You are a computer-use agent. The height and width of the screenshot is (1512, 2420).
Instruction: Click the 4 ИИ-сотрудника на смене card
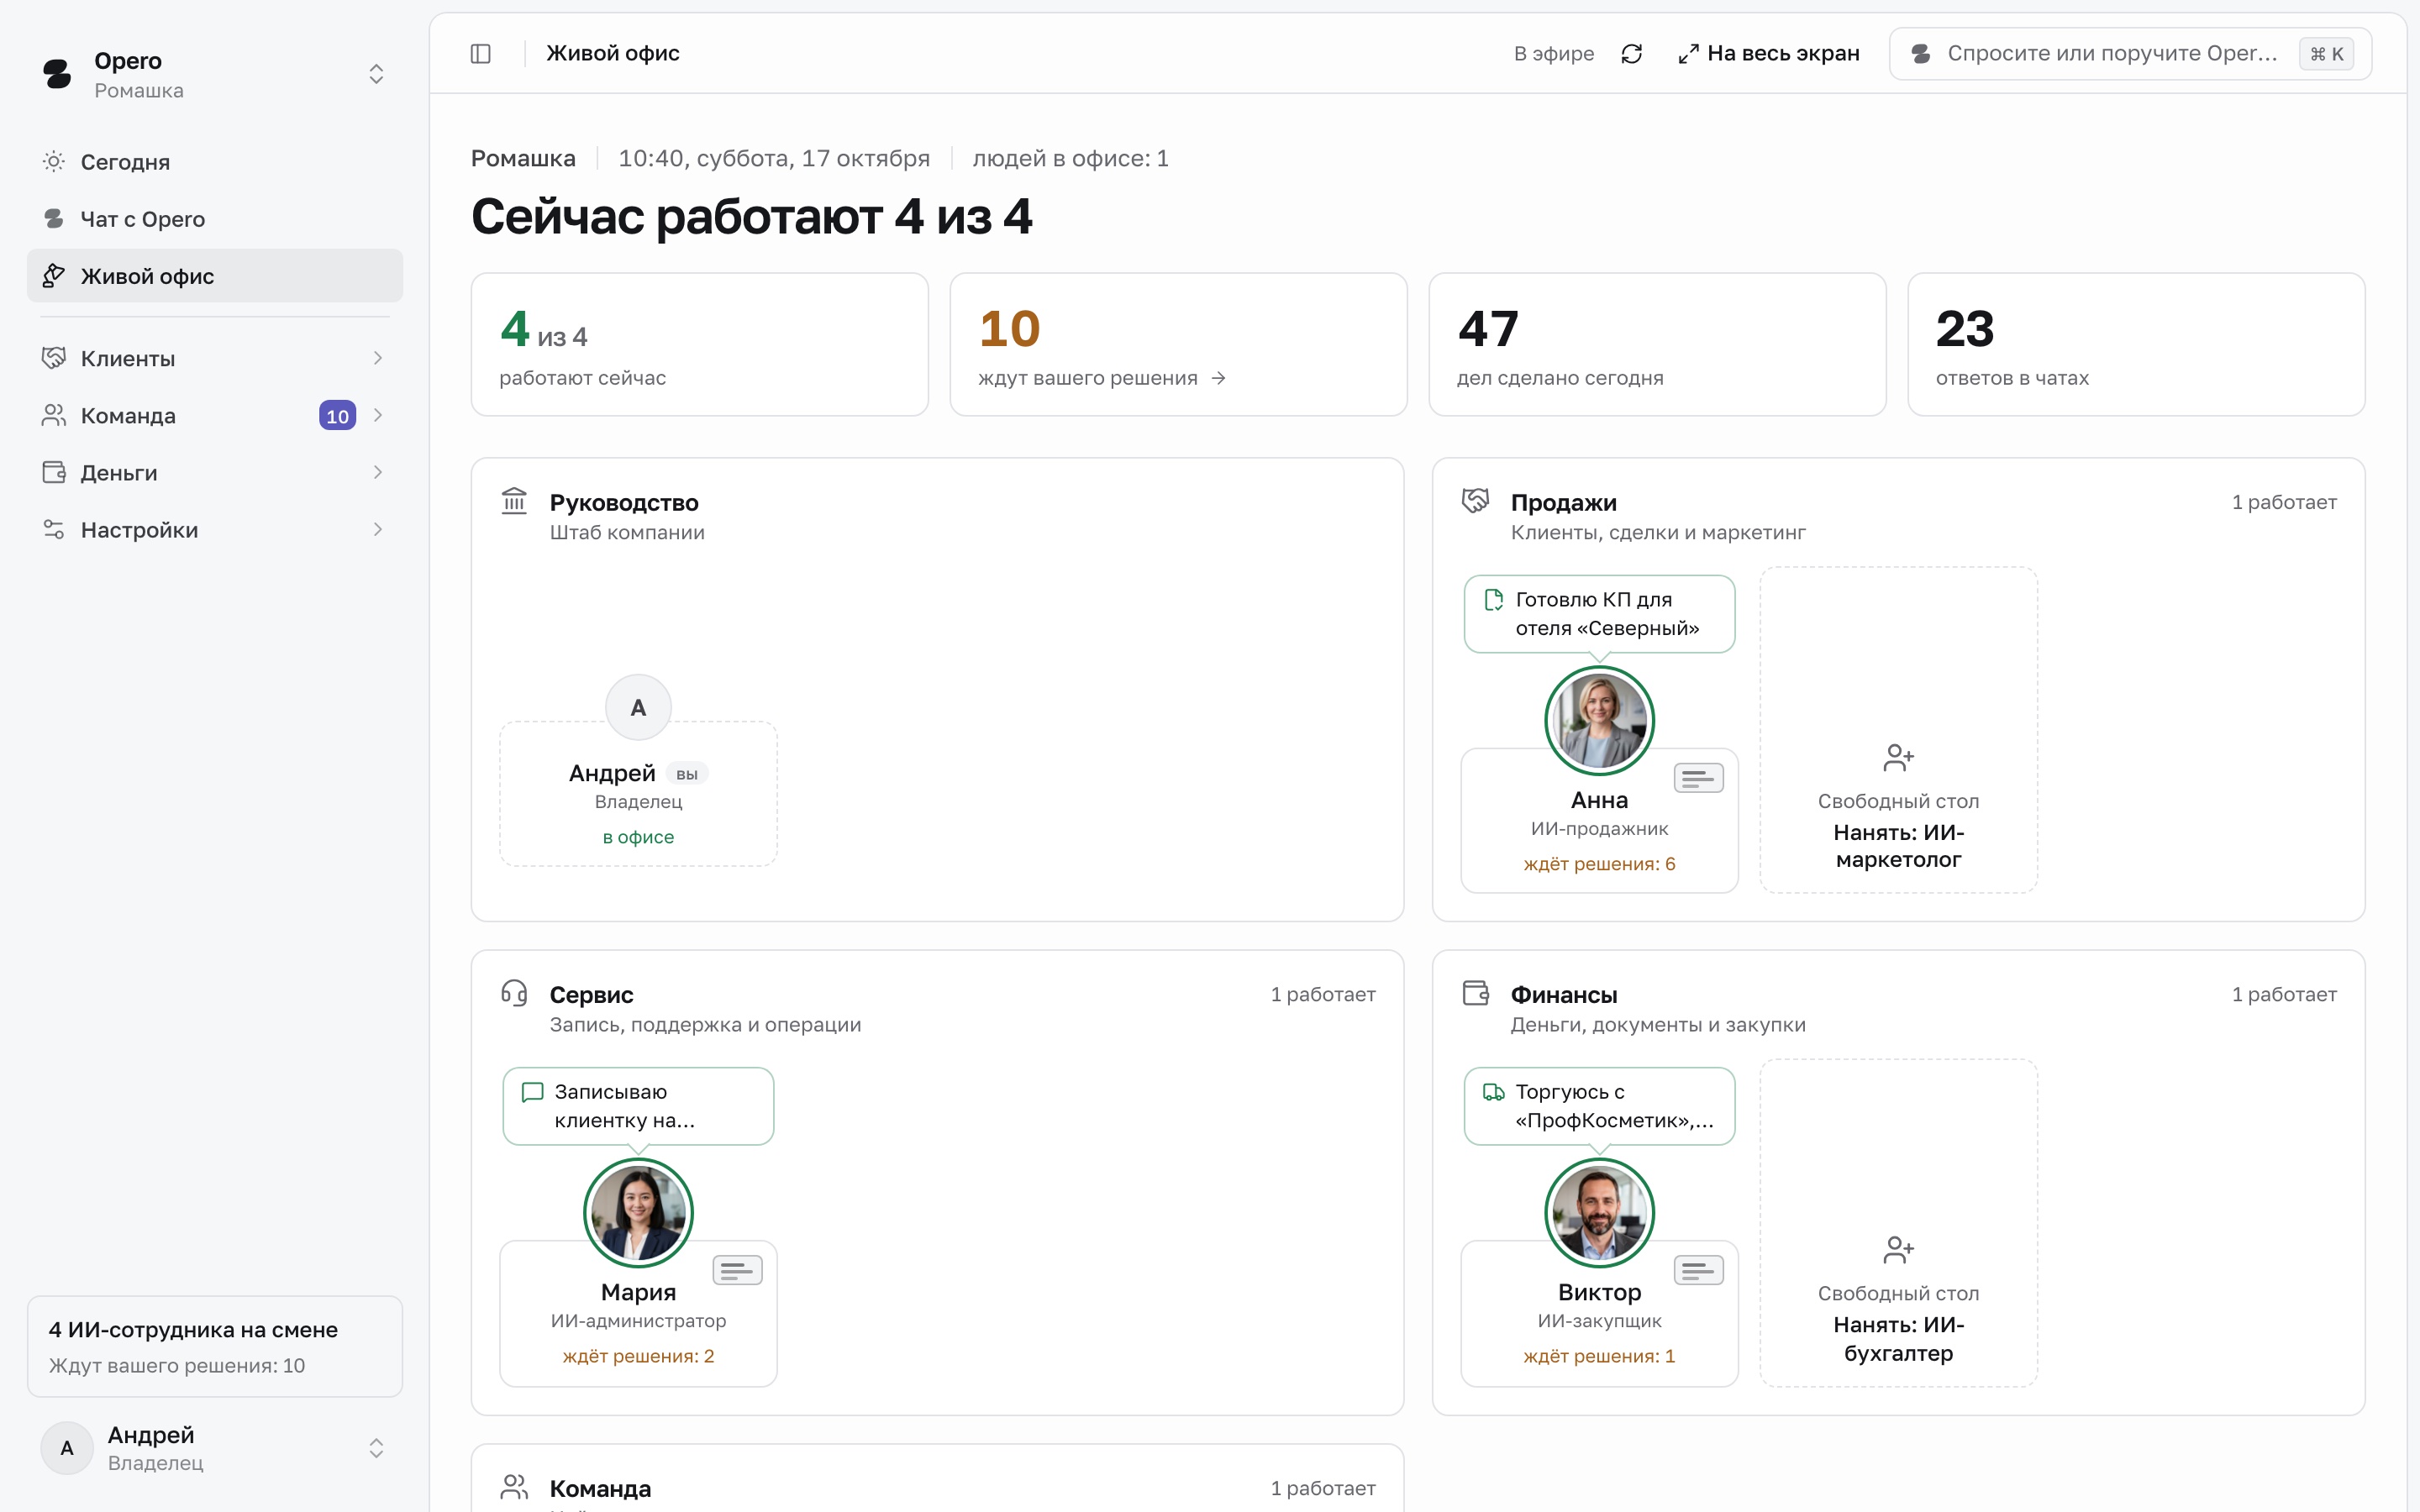pyautogui.click(x=215, y=1346)
